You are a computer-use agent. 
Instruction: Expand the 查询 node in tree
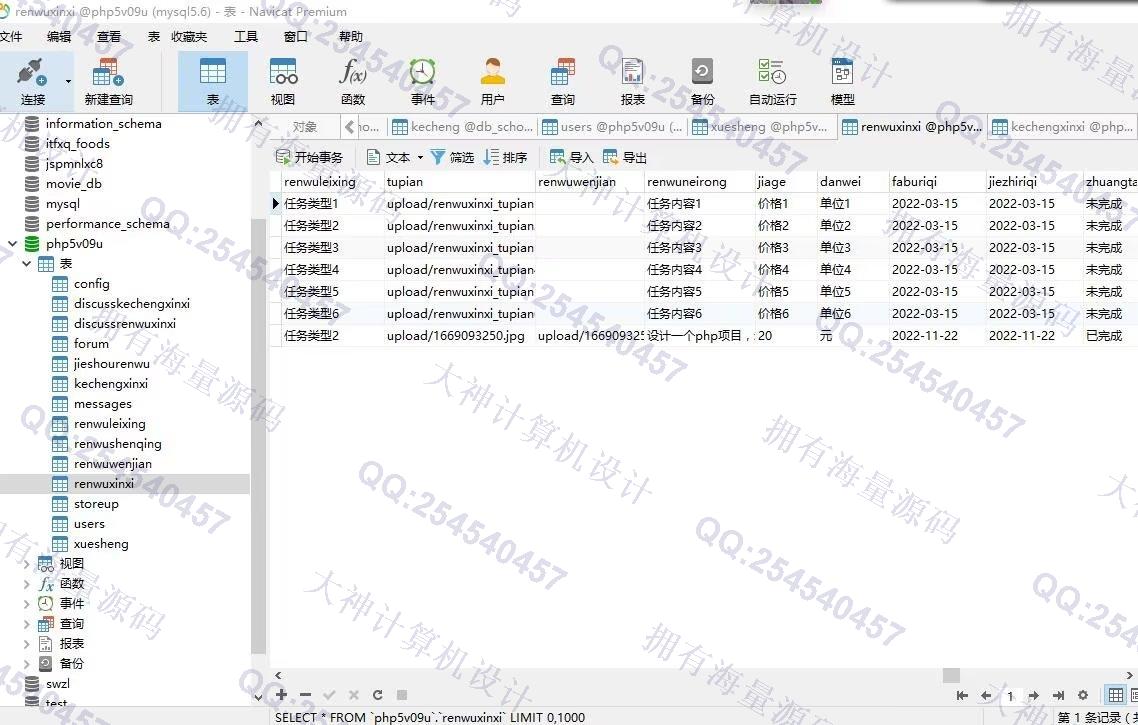[x=27, y=624]
